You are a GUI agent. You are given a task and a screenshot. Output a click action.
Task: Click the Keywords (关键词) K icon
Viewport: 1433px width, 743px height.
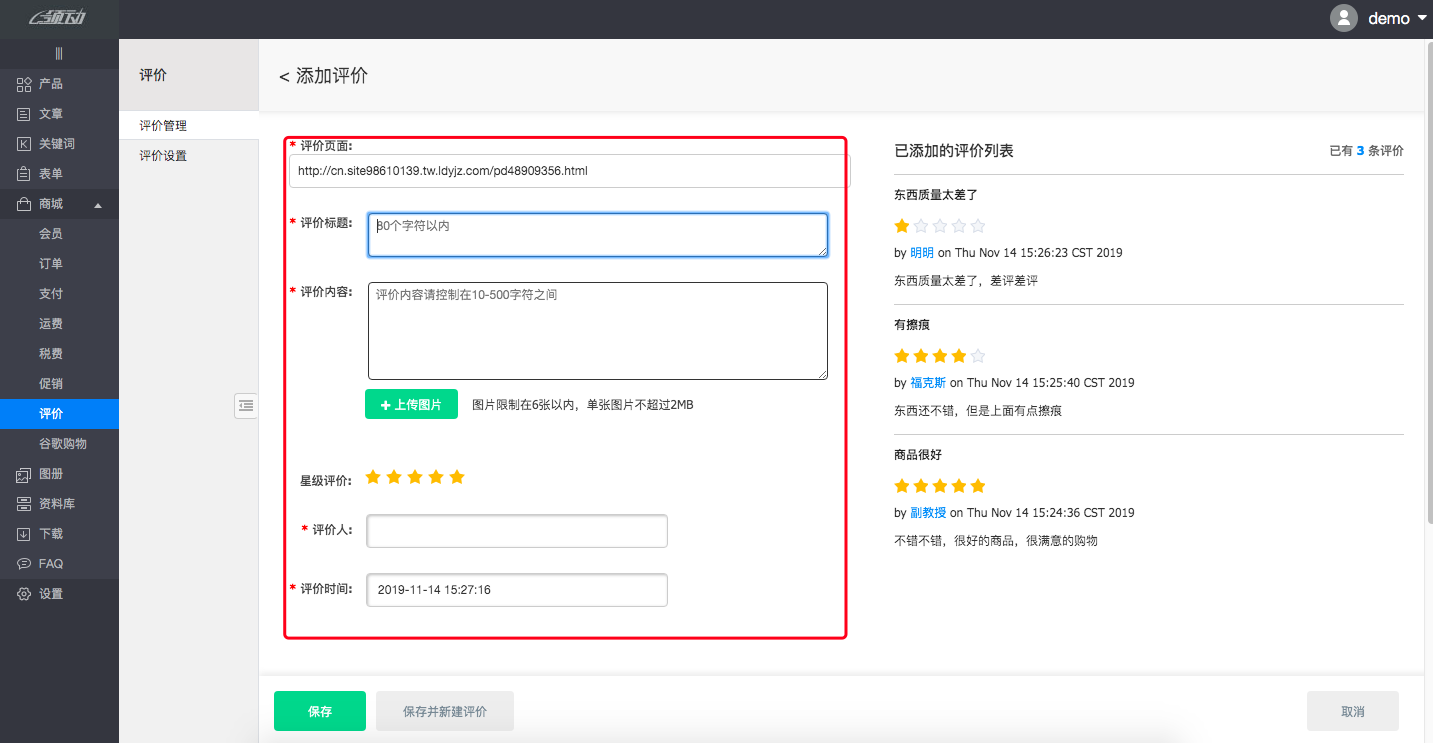(25, 144)
